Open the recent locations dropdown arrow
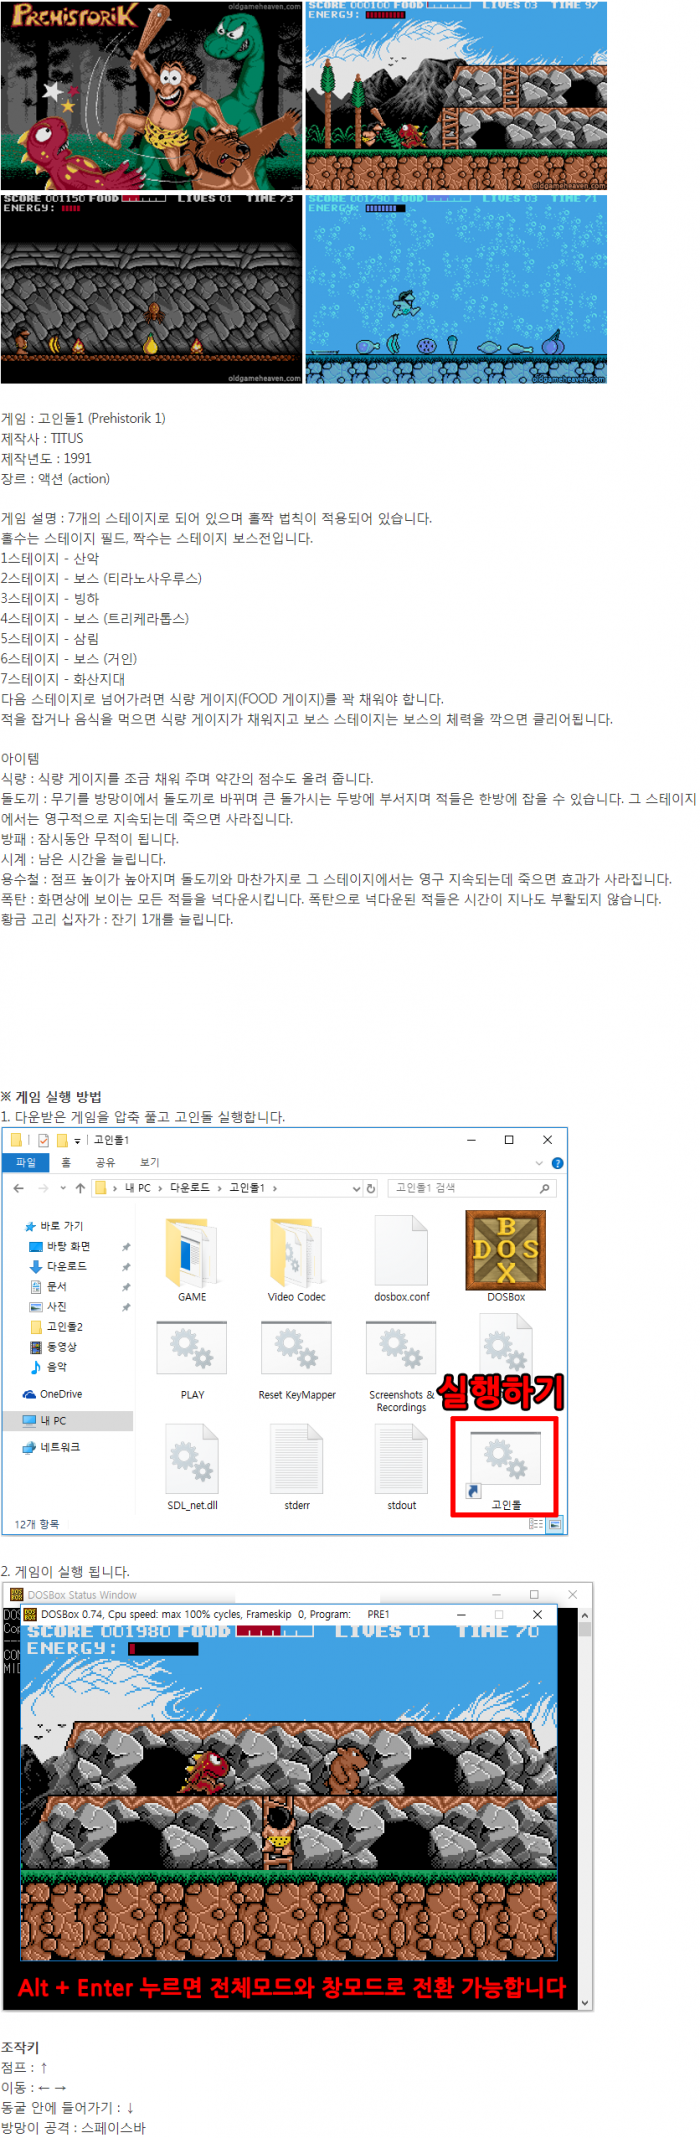The height and width of the screenshot is (2138, 700). (x=62, y=1188)
